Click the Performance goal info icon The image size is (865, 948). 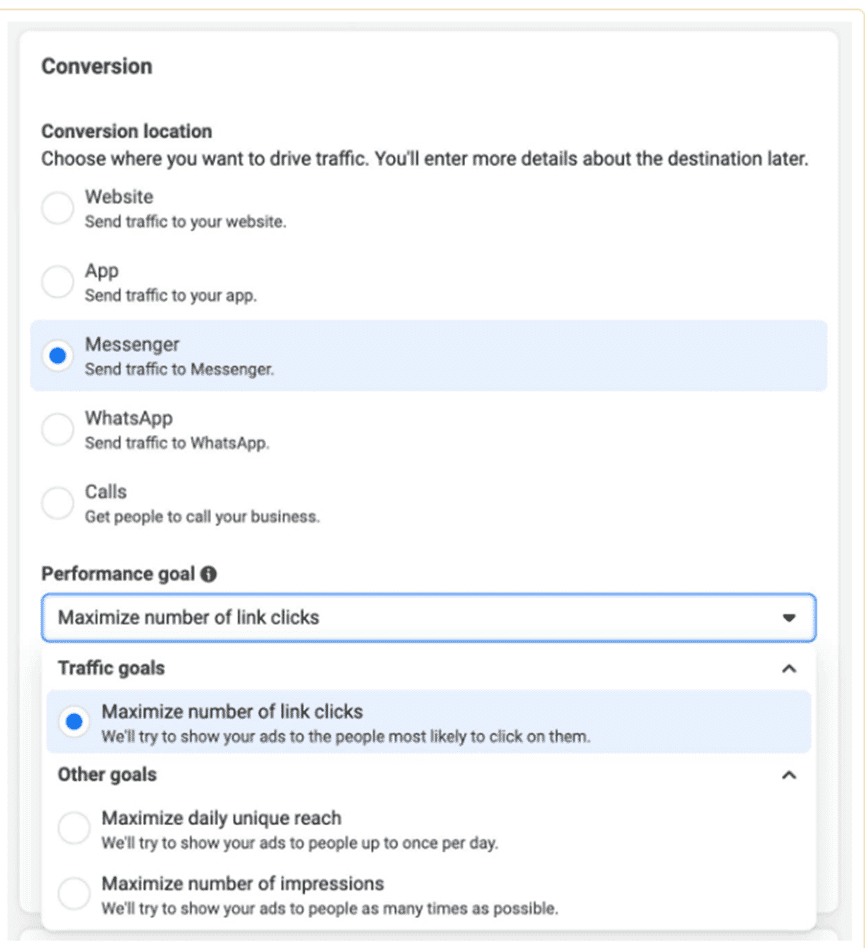(208, 574)
